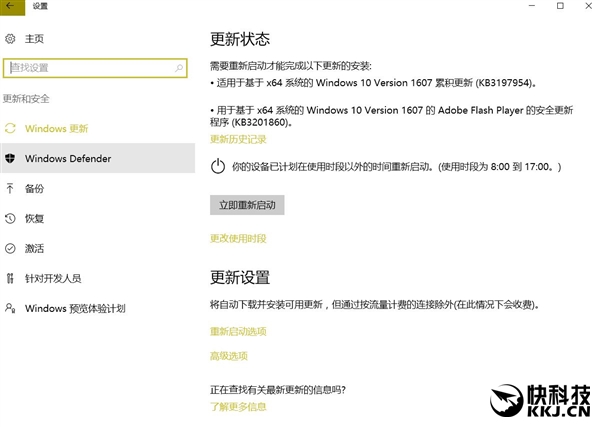
Task: Click the 针对开发人员 tools icon
Action: [x=10, y=278]
